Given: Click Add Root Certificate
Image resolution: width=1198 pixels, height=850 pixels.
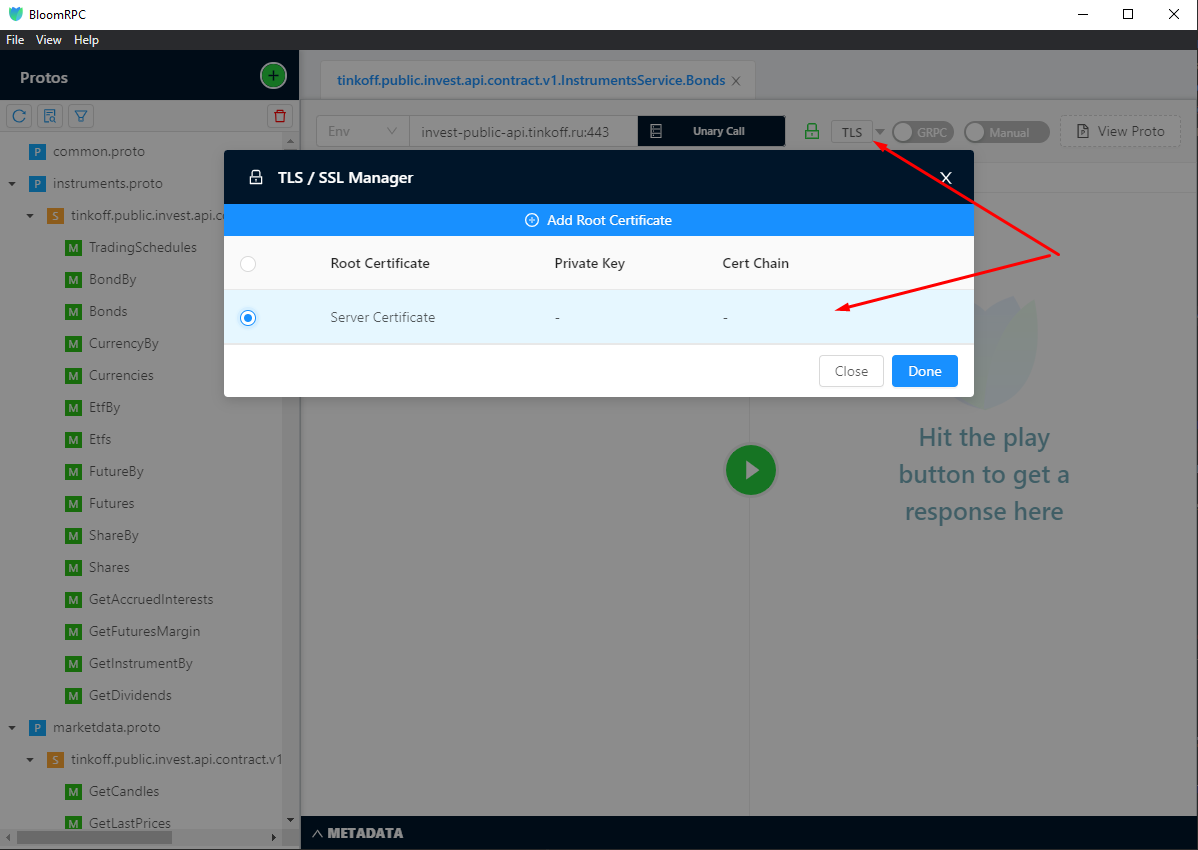Looking at the screenshot, I should click(598, 220).
